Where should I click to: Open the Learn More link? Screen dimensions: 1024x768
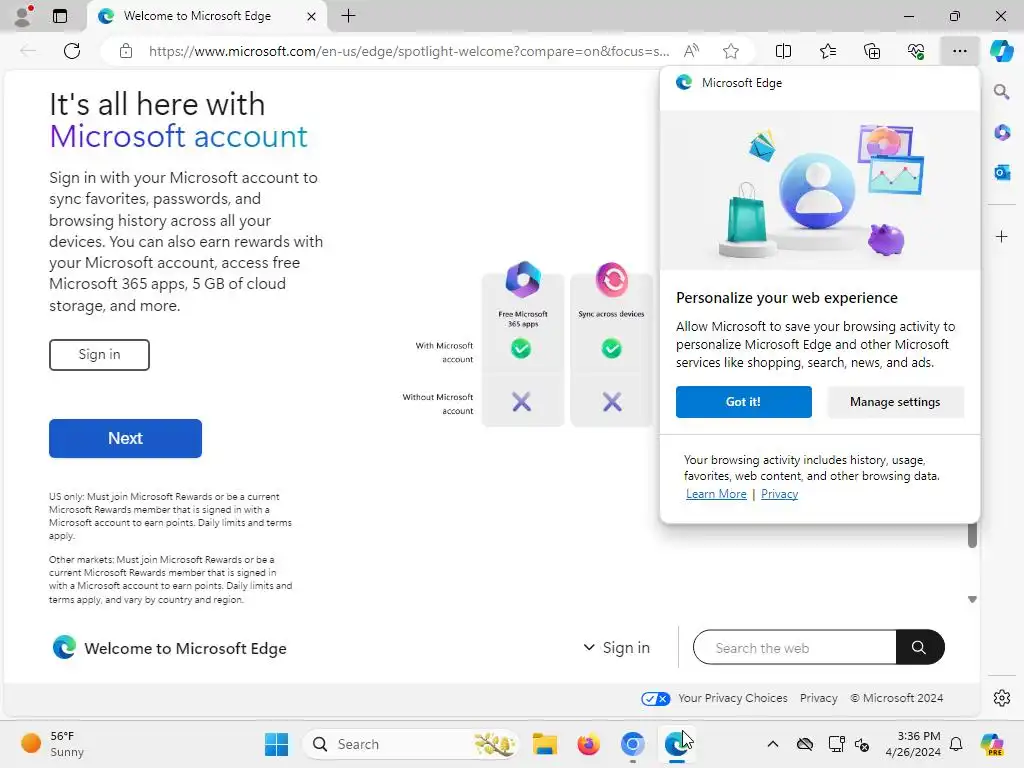(x=716, y=494)
